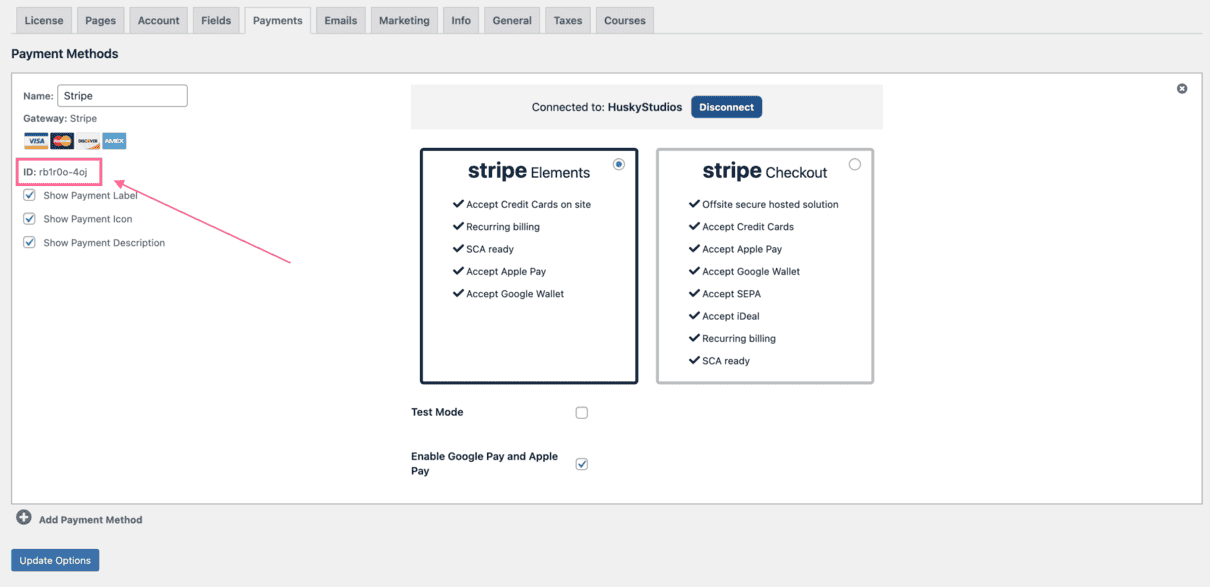Click the Mastercard icon
Screen dimensions: 1210x587
[62, 141]
